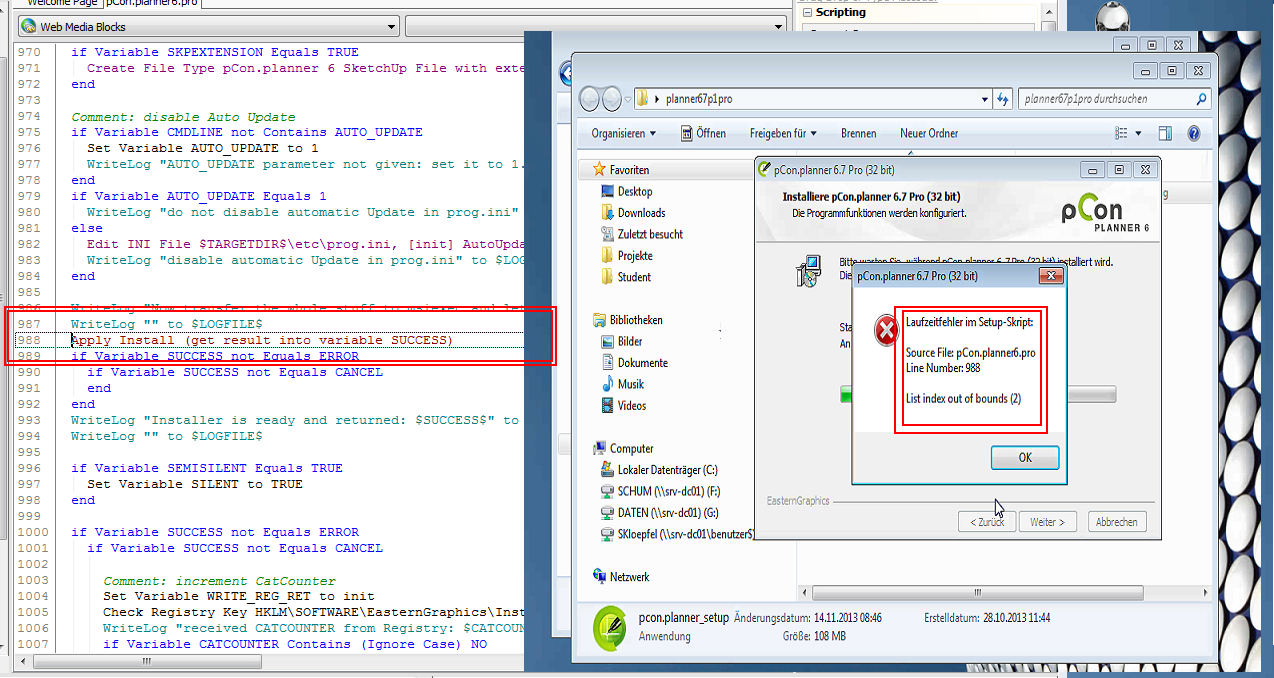Refresh the planner67p1pro folder view
The image size is (1274, 678).
tap(1004, 99)
